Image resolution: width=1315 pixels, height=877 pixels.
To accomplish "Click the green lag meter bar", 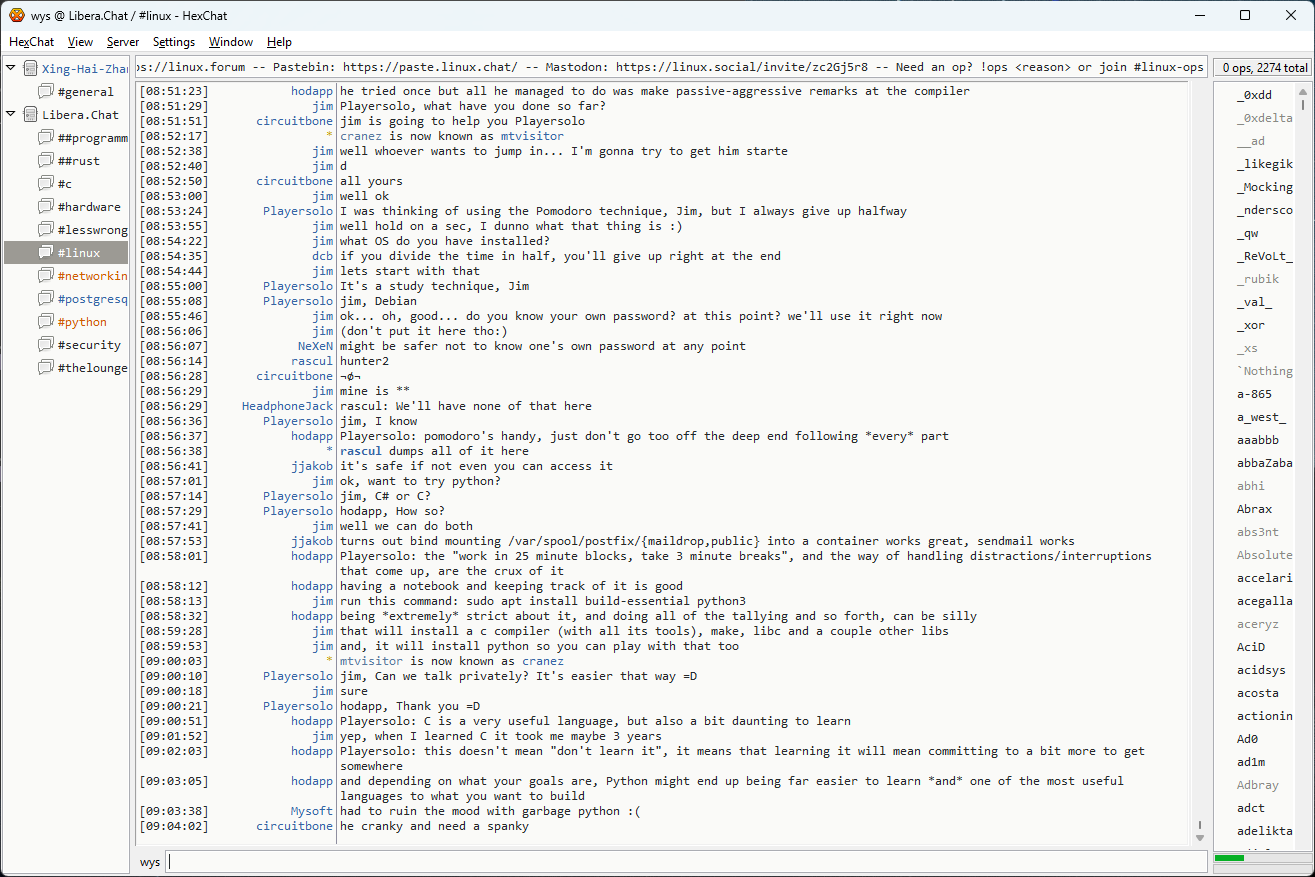I will 1229,858.
